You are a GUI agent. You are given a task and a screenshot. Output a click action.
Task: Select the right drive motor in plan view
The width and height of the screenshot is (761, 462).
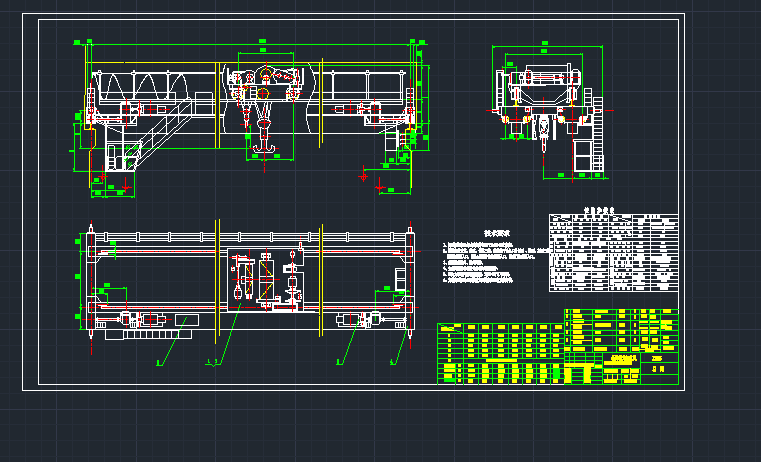355,320
